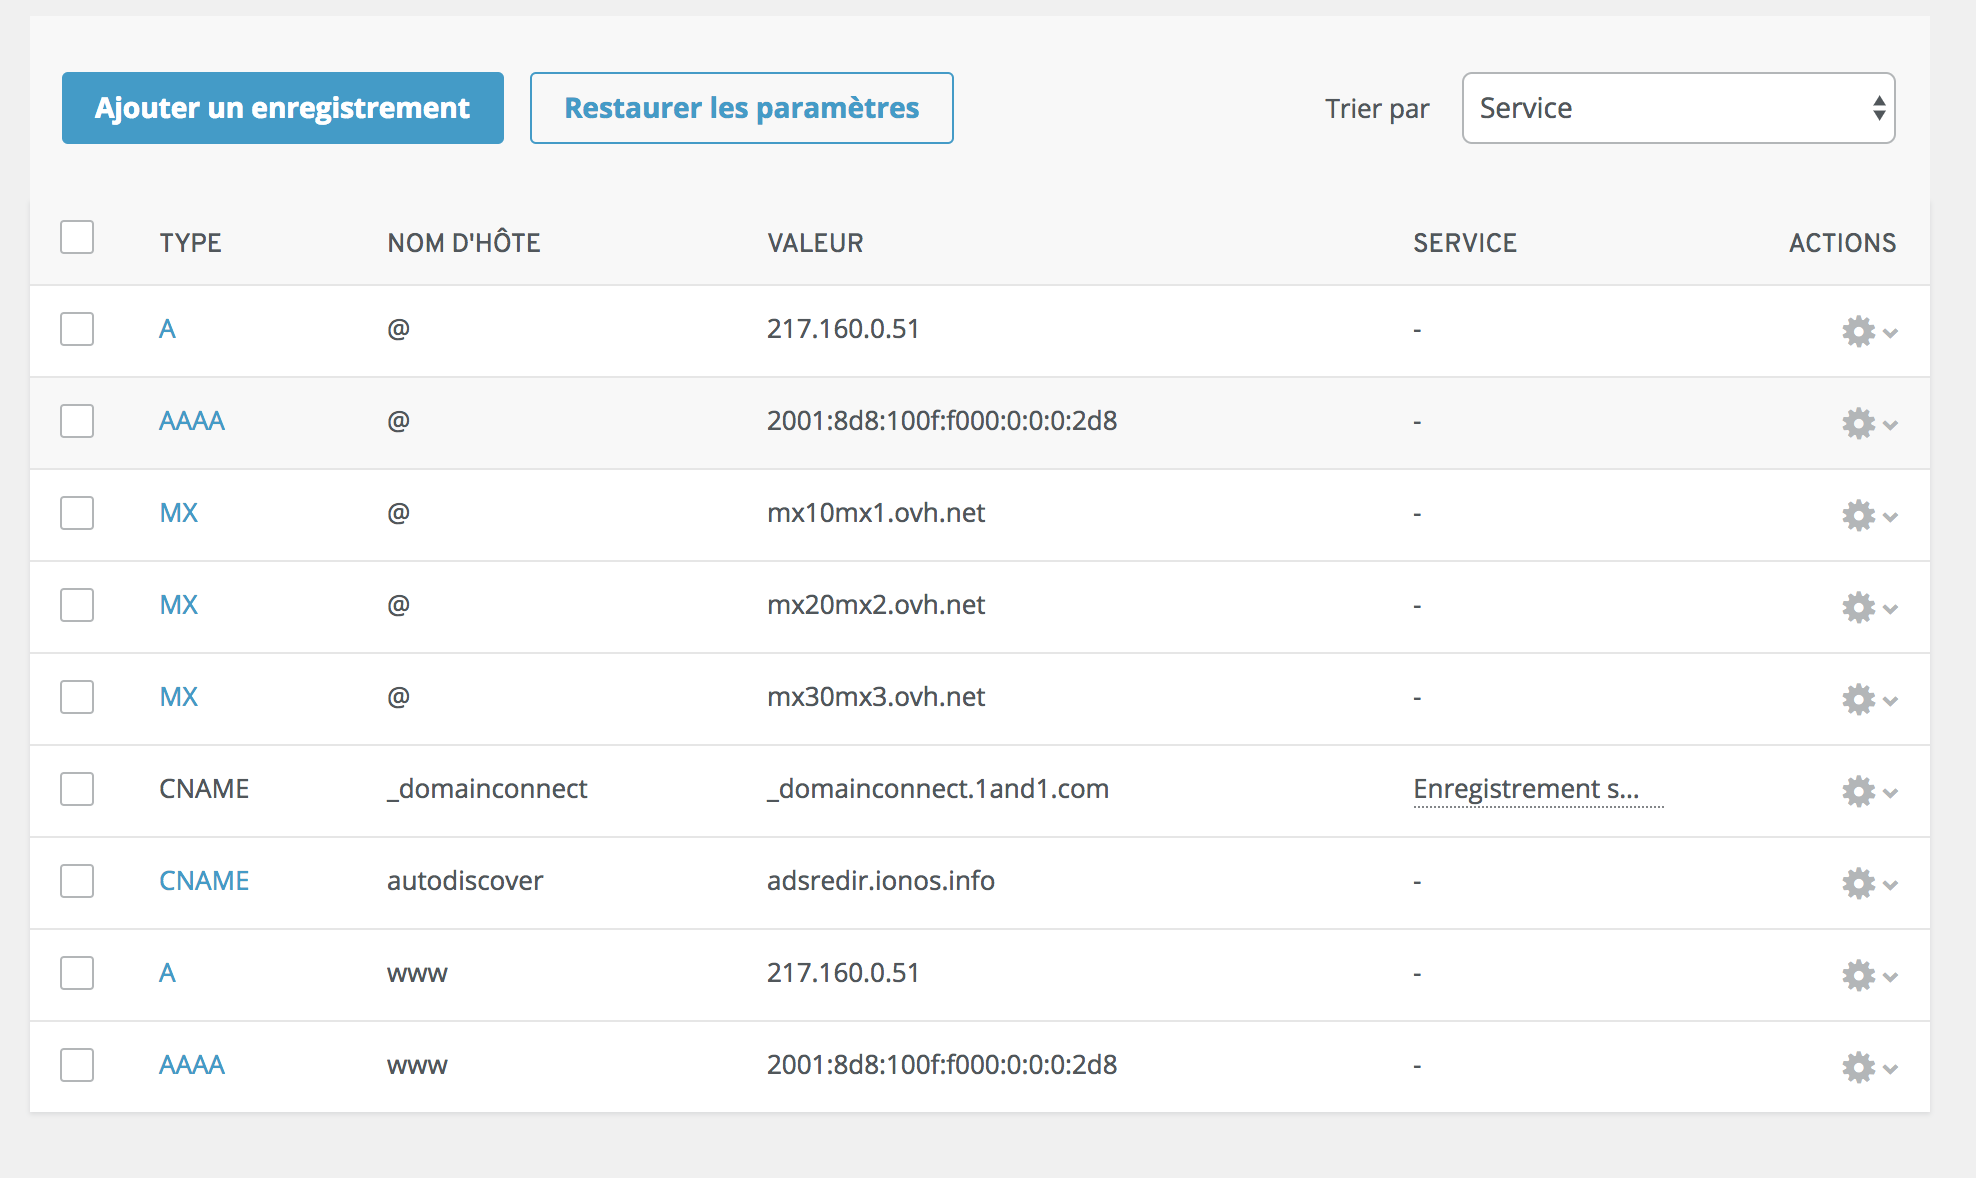Open the CNAME autodiscover type link

pos(204,881)
